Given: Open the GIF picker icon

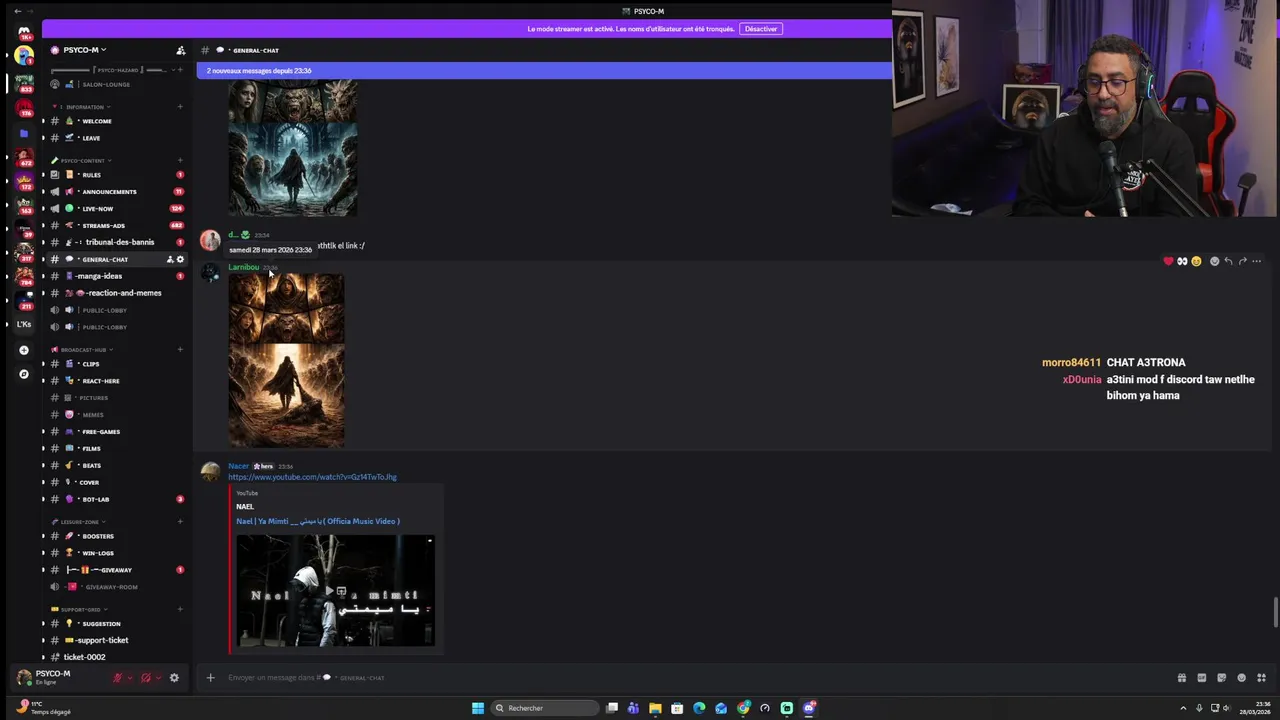Looking at the screenshot, I should click(x=1201, y=677).
